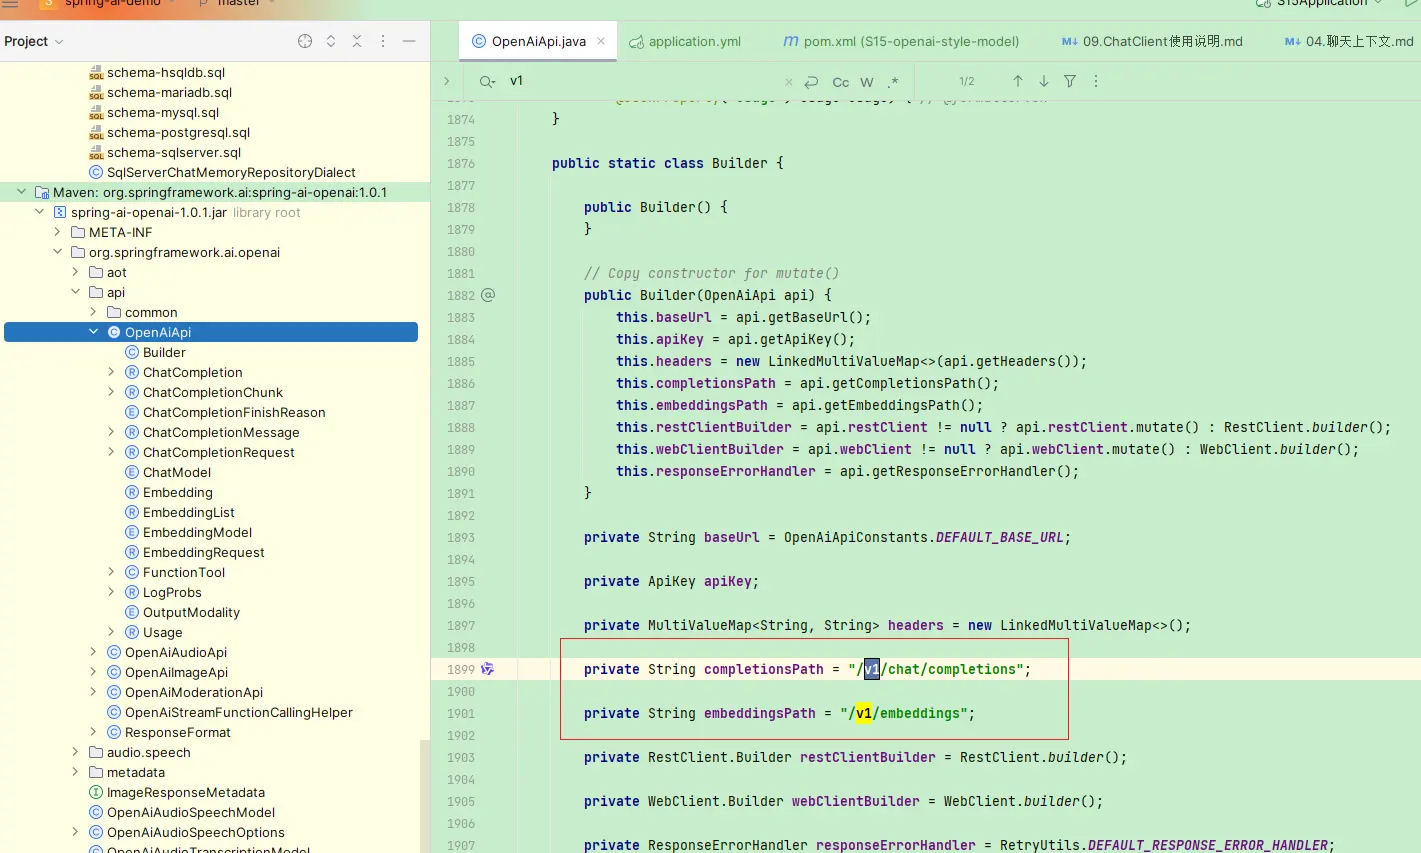
Task: Toggle Match Case (Cc) in search
Action: (x=841, y=82)
